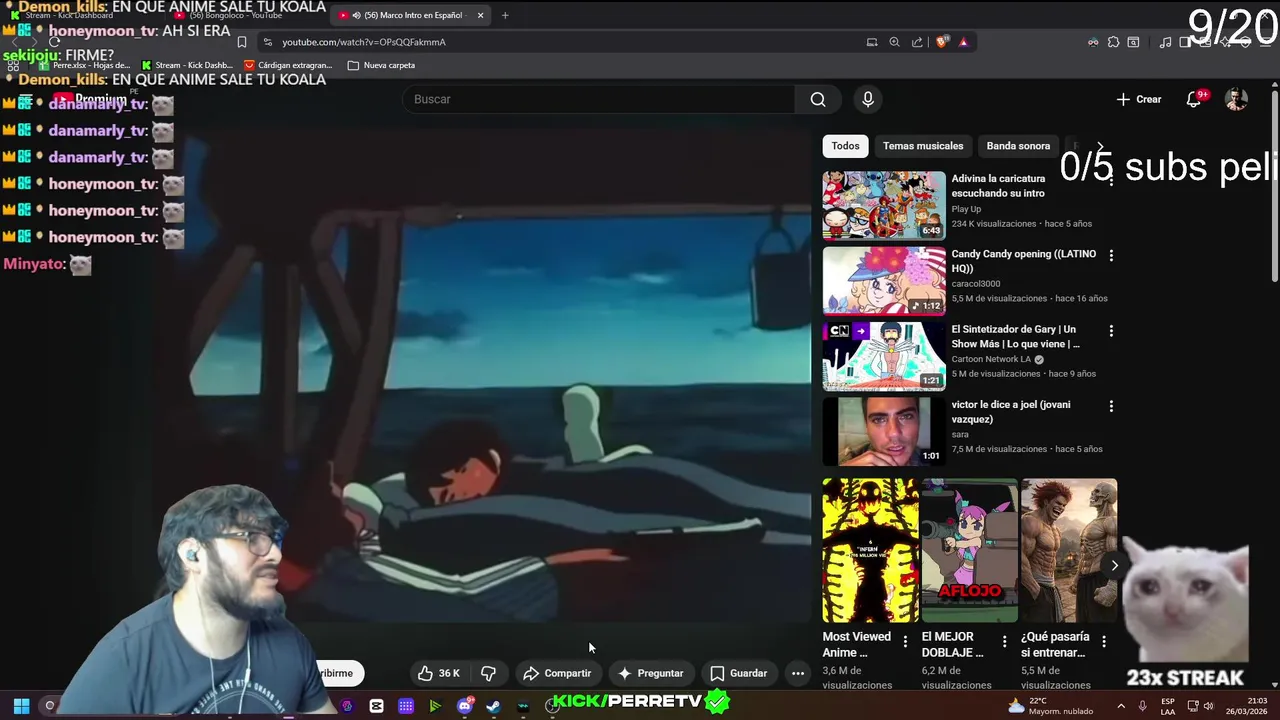Screen dimensions: 1280x720
Task: Dislike the video with thumbs-down icon
Action: [x=488, y=673]
